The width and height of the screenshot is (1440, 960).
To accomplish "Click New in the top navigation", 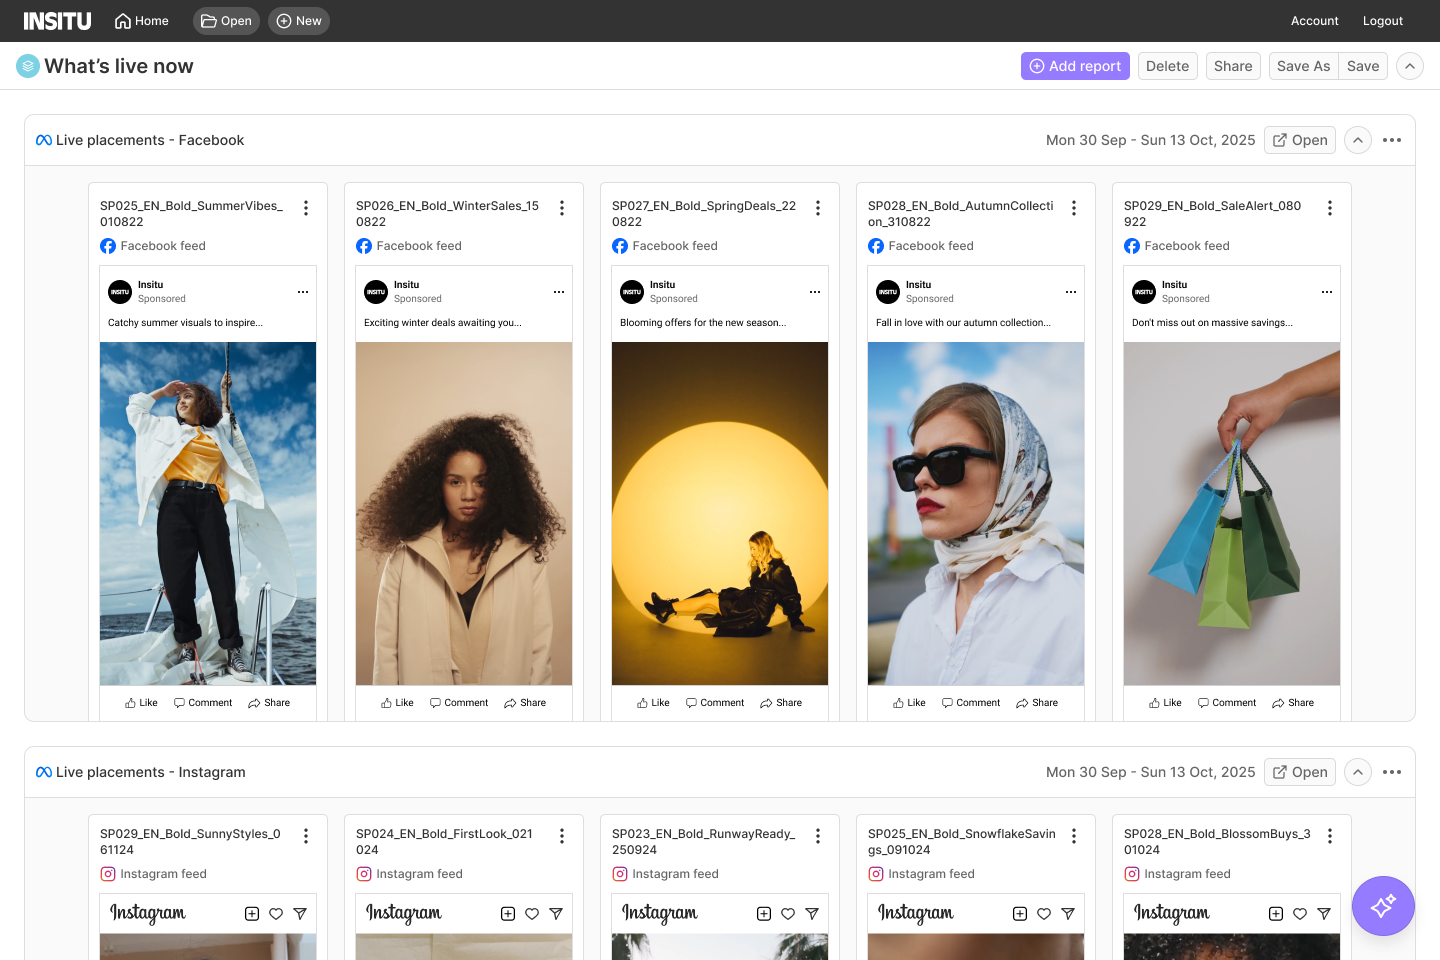I will [x=299, y=21].
